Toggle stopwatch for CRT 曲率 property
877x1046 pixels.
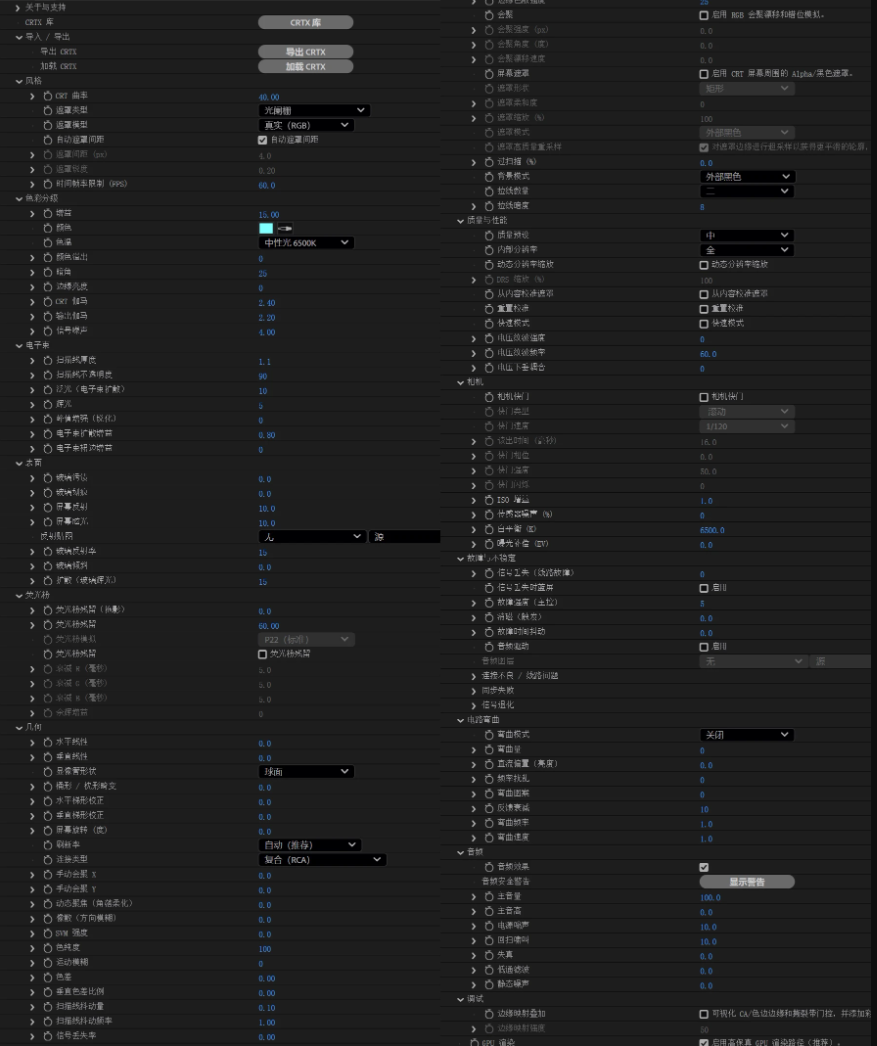point(47,96)
